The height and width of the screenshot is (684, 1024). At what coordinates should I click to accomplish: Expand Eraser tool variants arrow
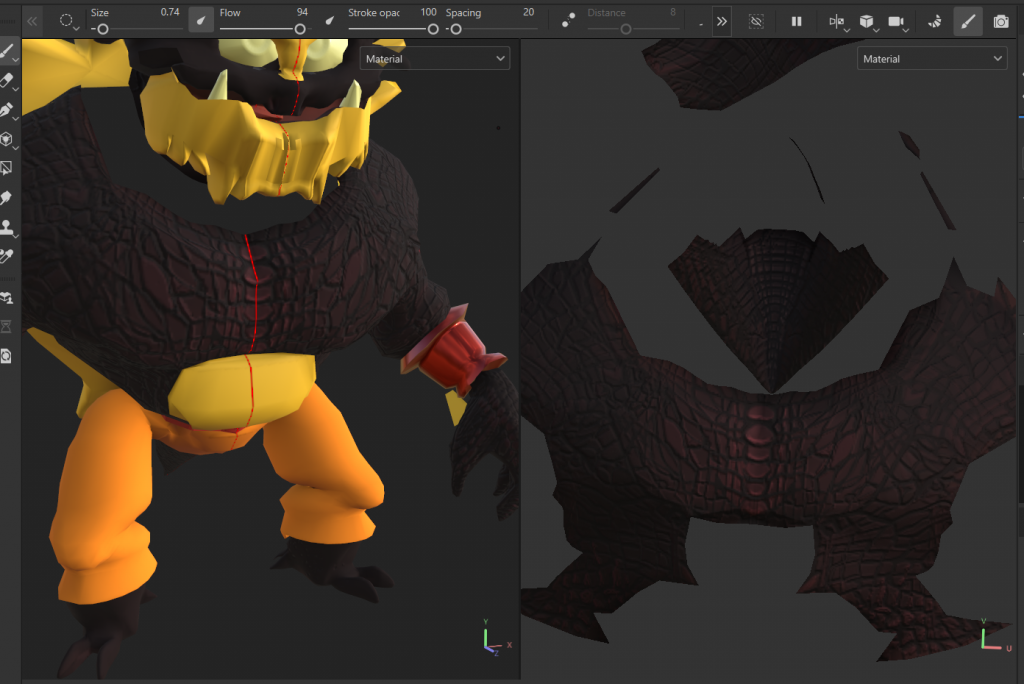(16, 90)
